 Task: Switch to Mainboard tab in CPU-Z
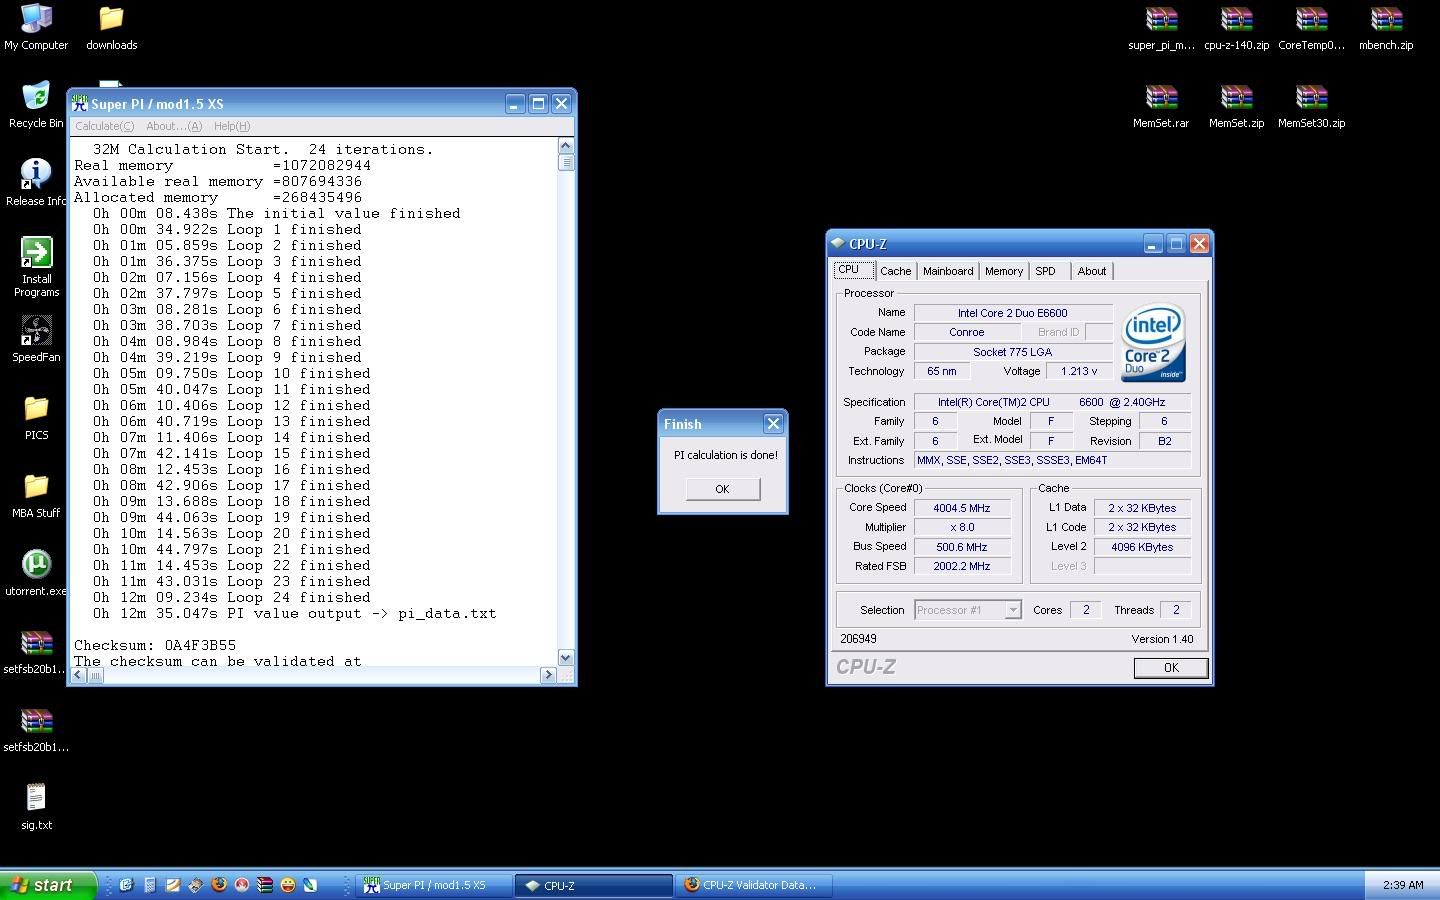pyautogui.click(x=948, y=271)
